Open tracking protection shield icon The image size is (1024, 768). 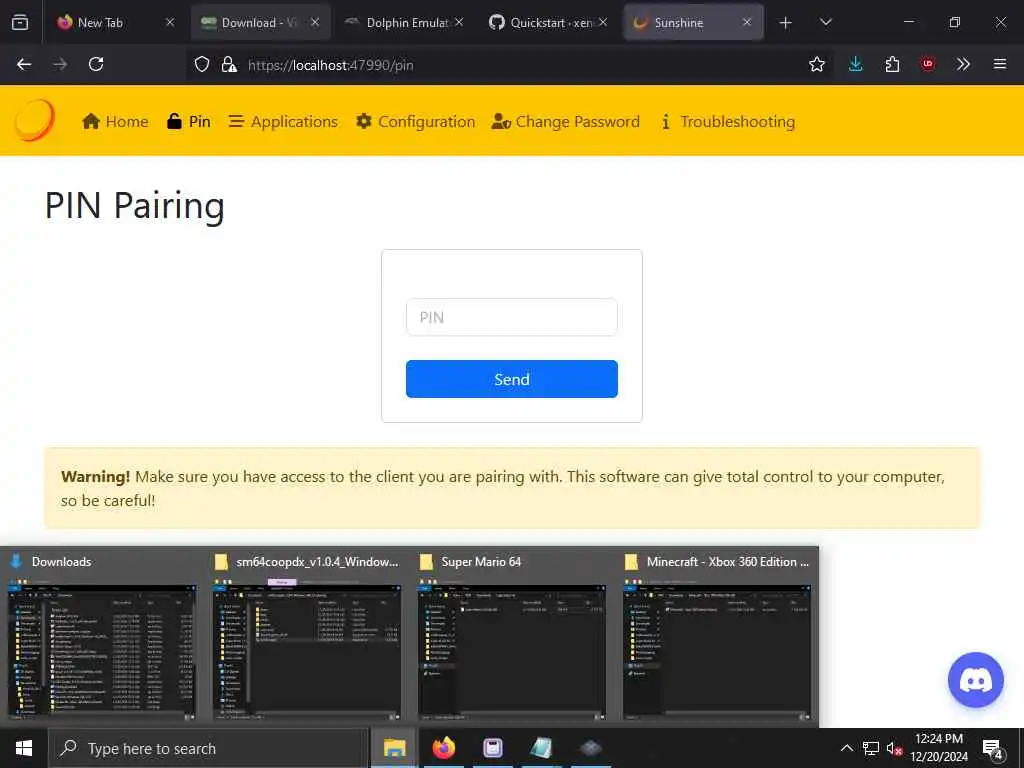[x=202, y=64]
